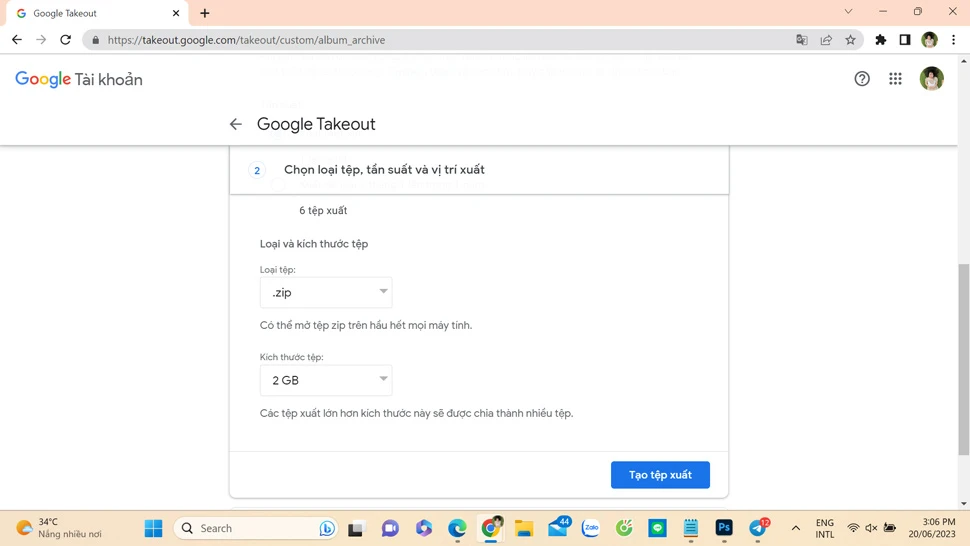The height and width of the screenshot is (546, 970).
Task: Open Photoshop from the taskbar
Action: 724,528
